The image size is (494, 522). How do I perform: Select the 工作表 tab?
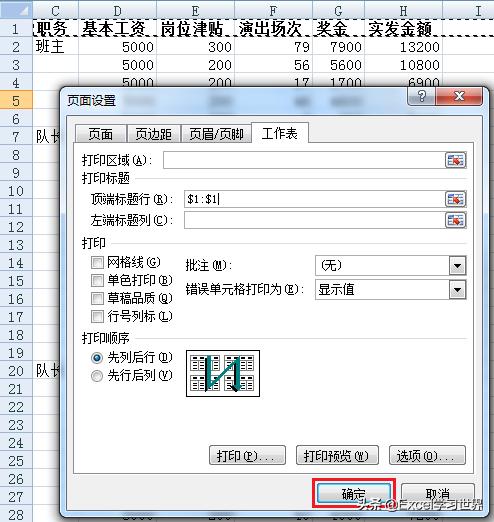pos(280,133)
